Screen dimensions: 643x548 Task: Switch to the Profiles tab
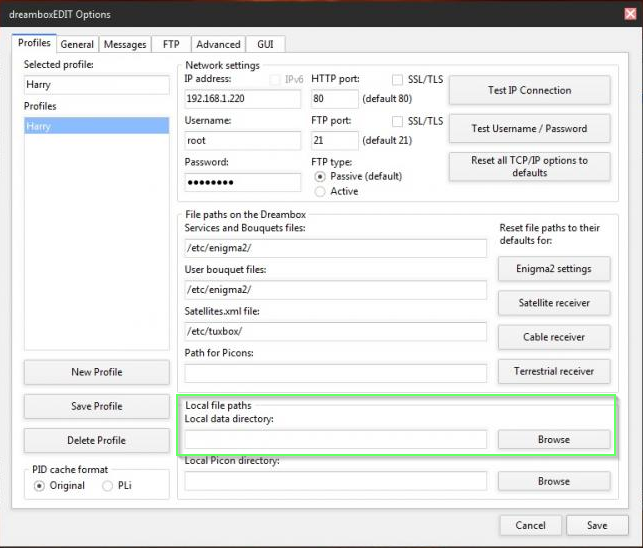coord(34,43)
